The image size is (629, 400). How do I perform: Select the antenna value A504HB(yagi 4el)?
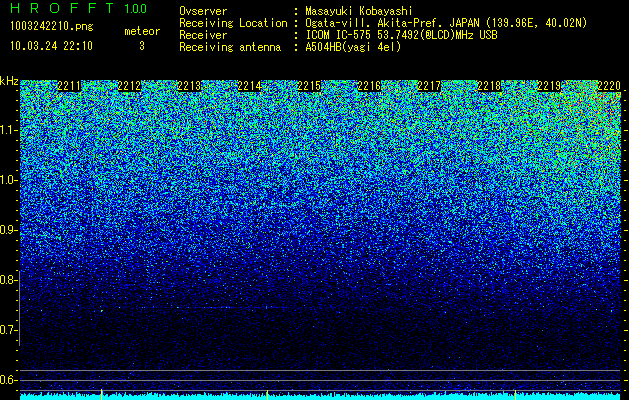(353, 47)
